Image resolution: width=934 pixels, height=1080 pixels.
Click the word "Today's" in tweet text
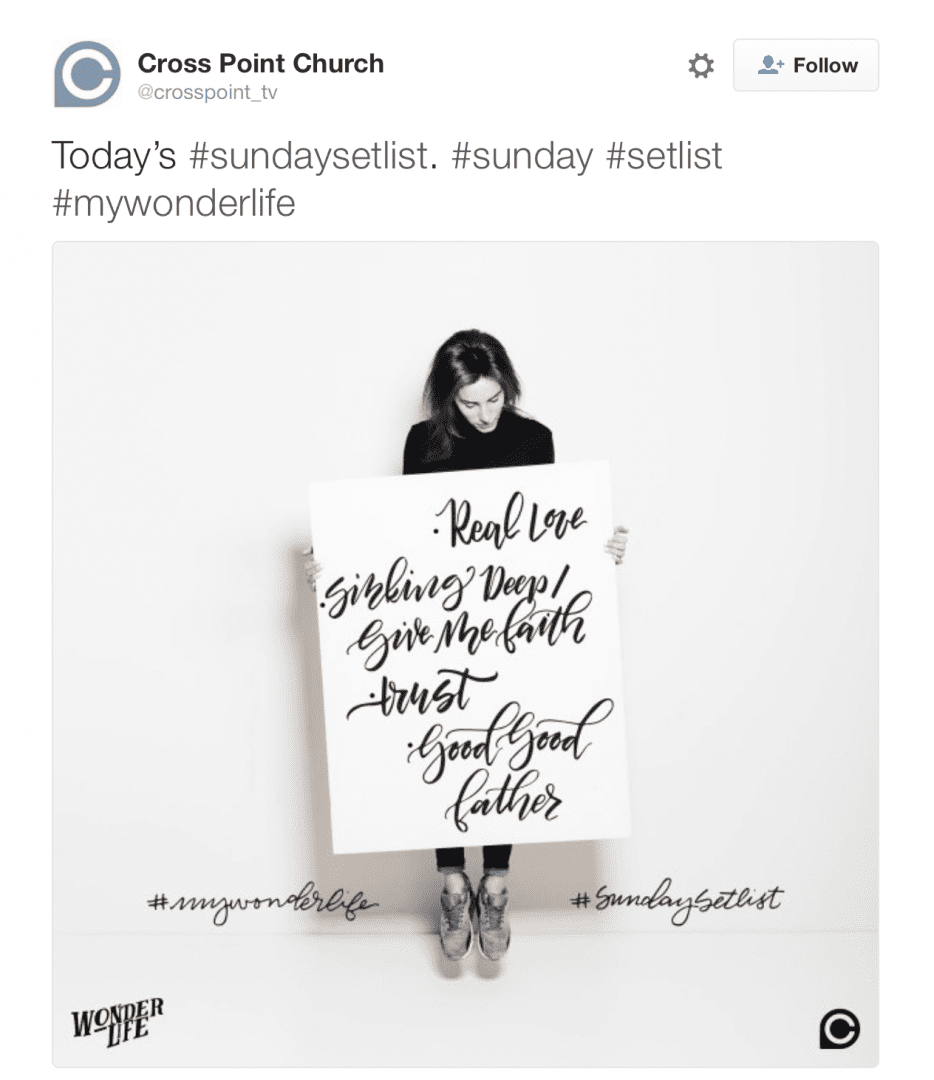114,156
